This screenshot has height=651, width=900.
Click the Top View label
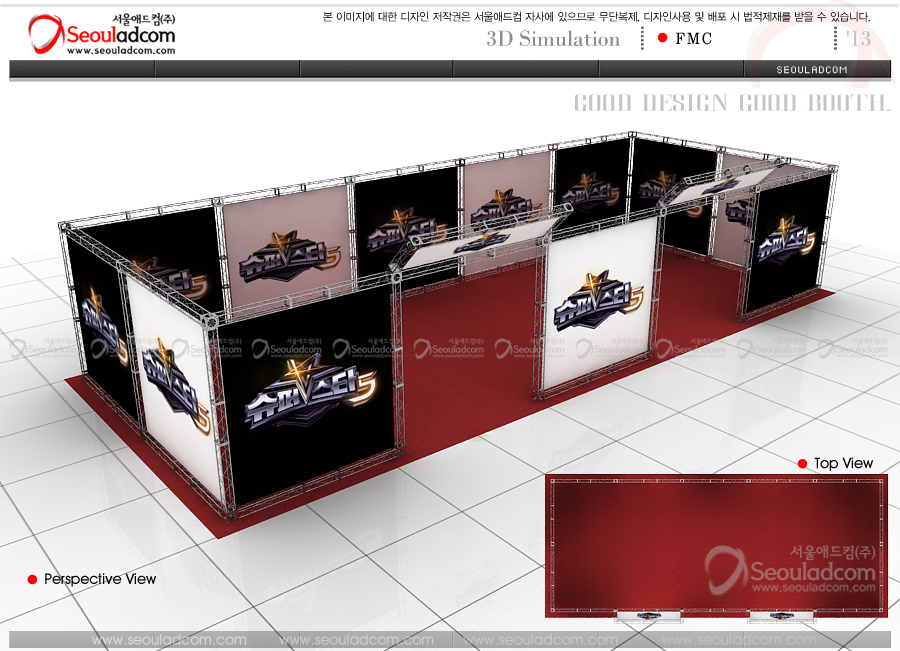pos(843,463)
